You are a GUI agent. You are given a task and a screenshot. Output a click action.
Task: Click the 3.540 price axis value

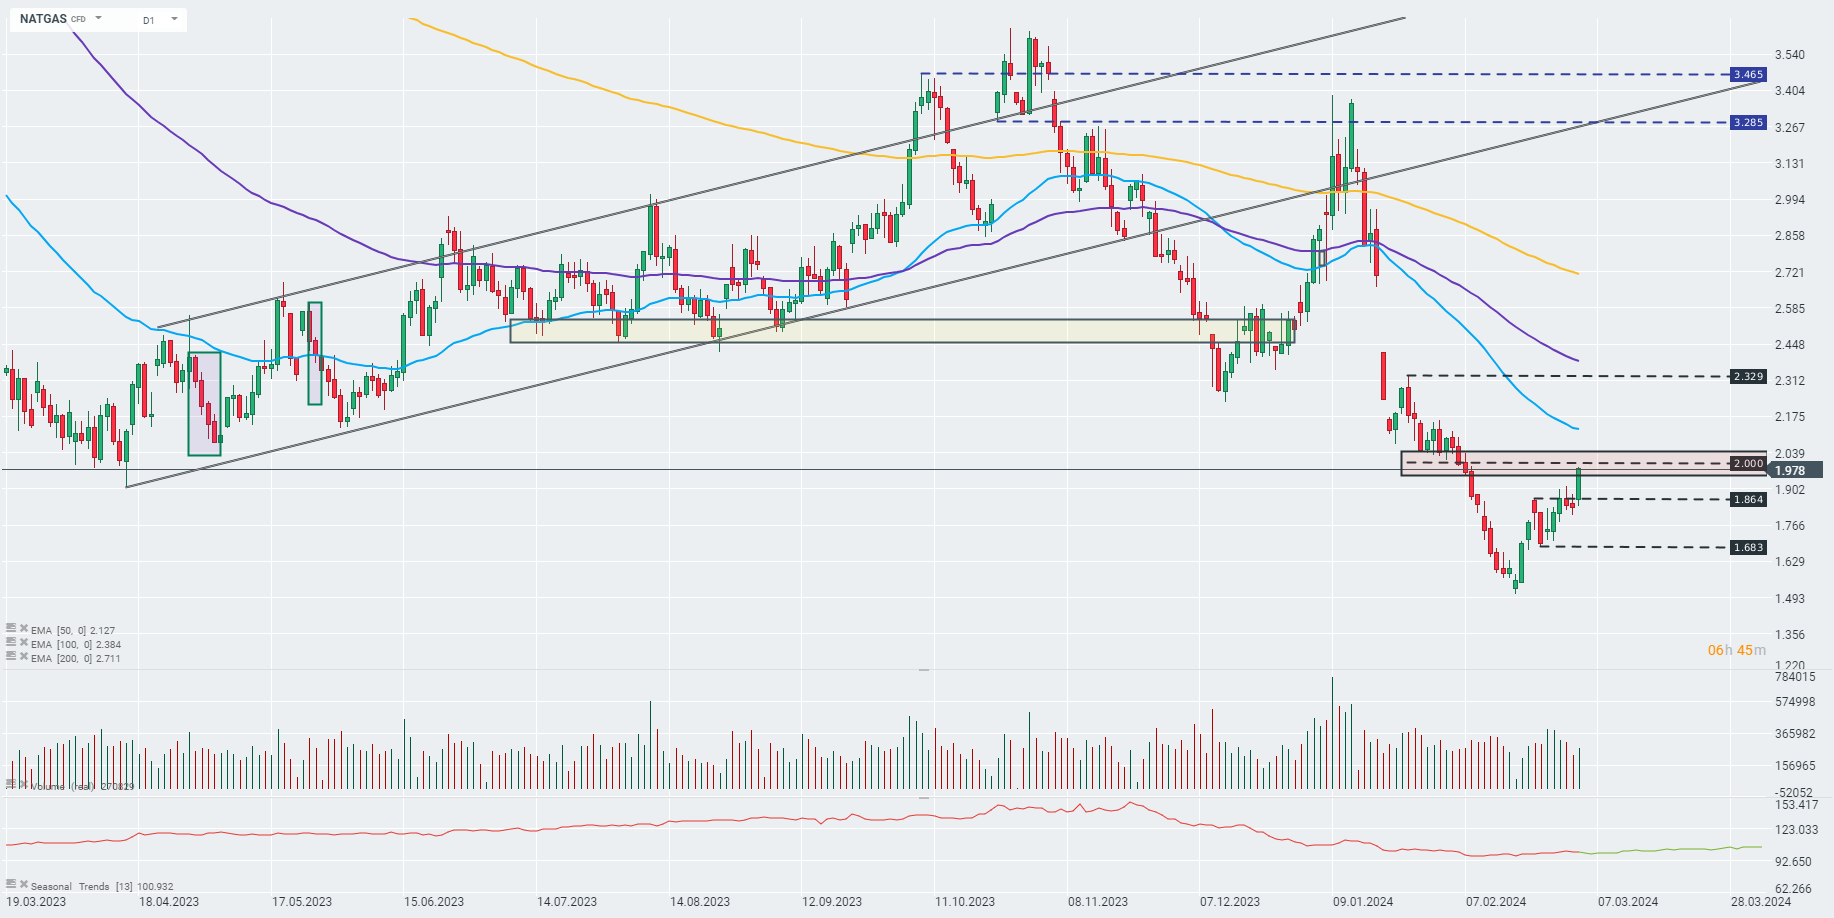click(1790, 55)
